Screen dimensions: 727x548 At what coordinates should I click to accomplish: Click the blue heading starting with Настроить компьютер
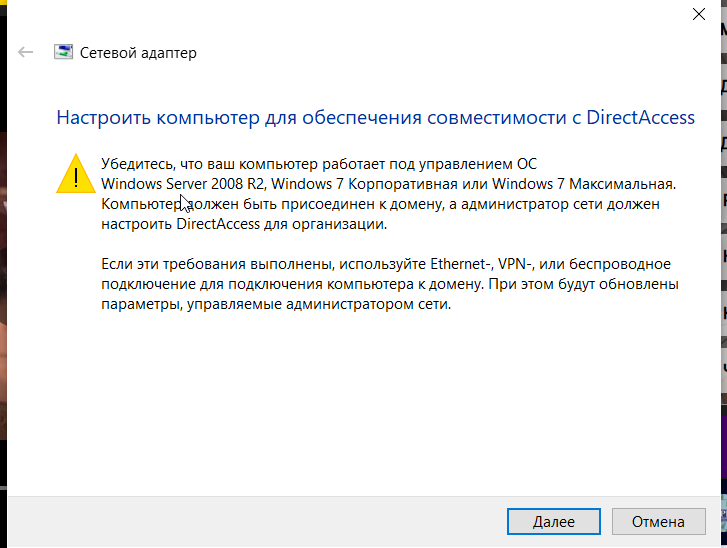pos(375,117)
